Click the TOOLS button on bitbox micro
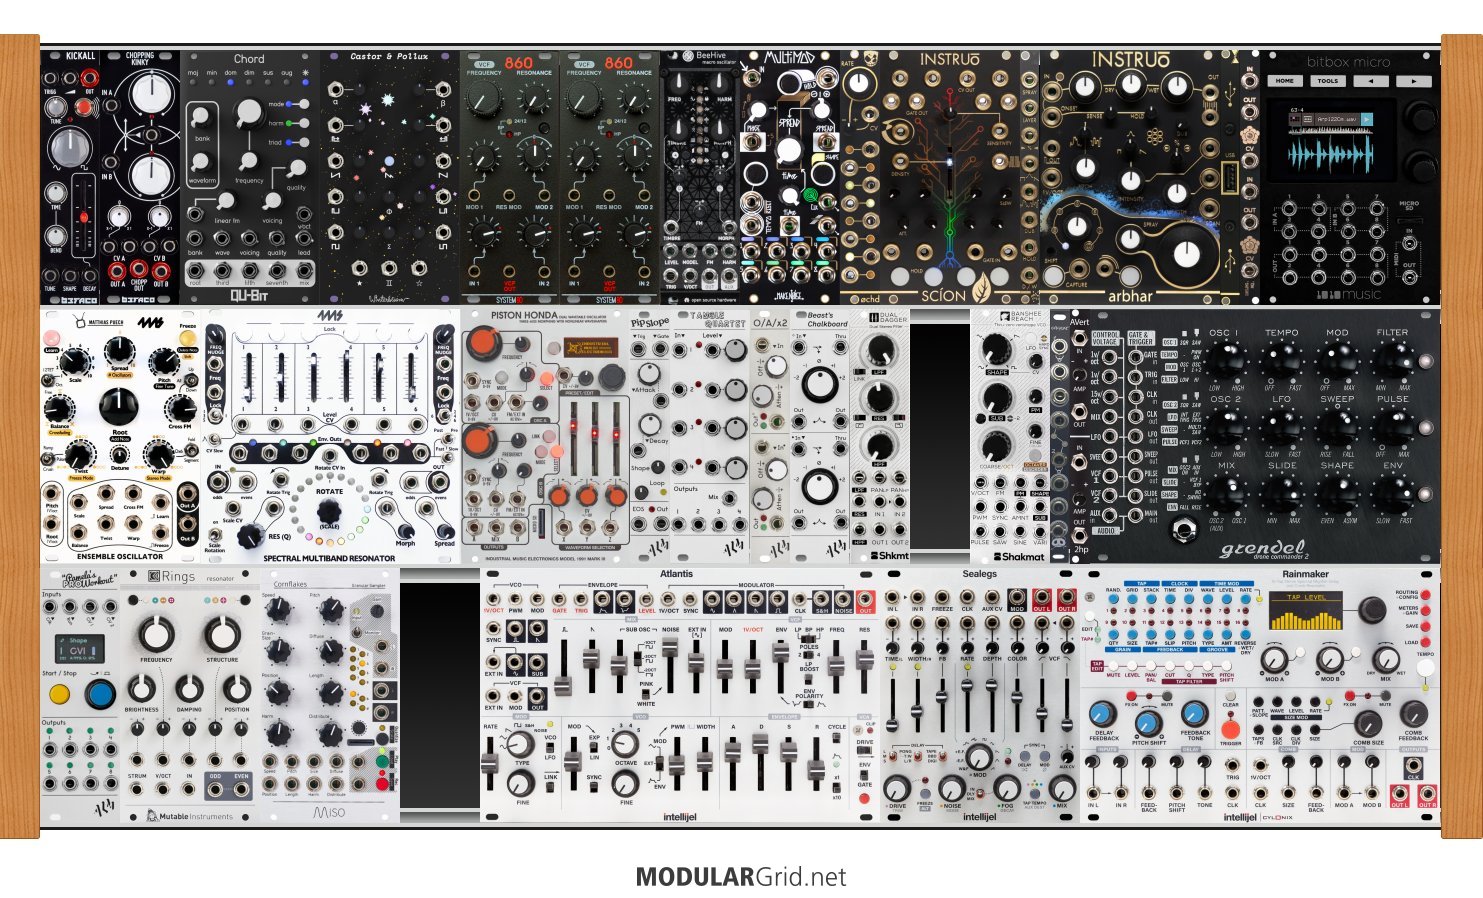Viewport: 1483px width, 898px height. tap(1327, 81)
